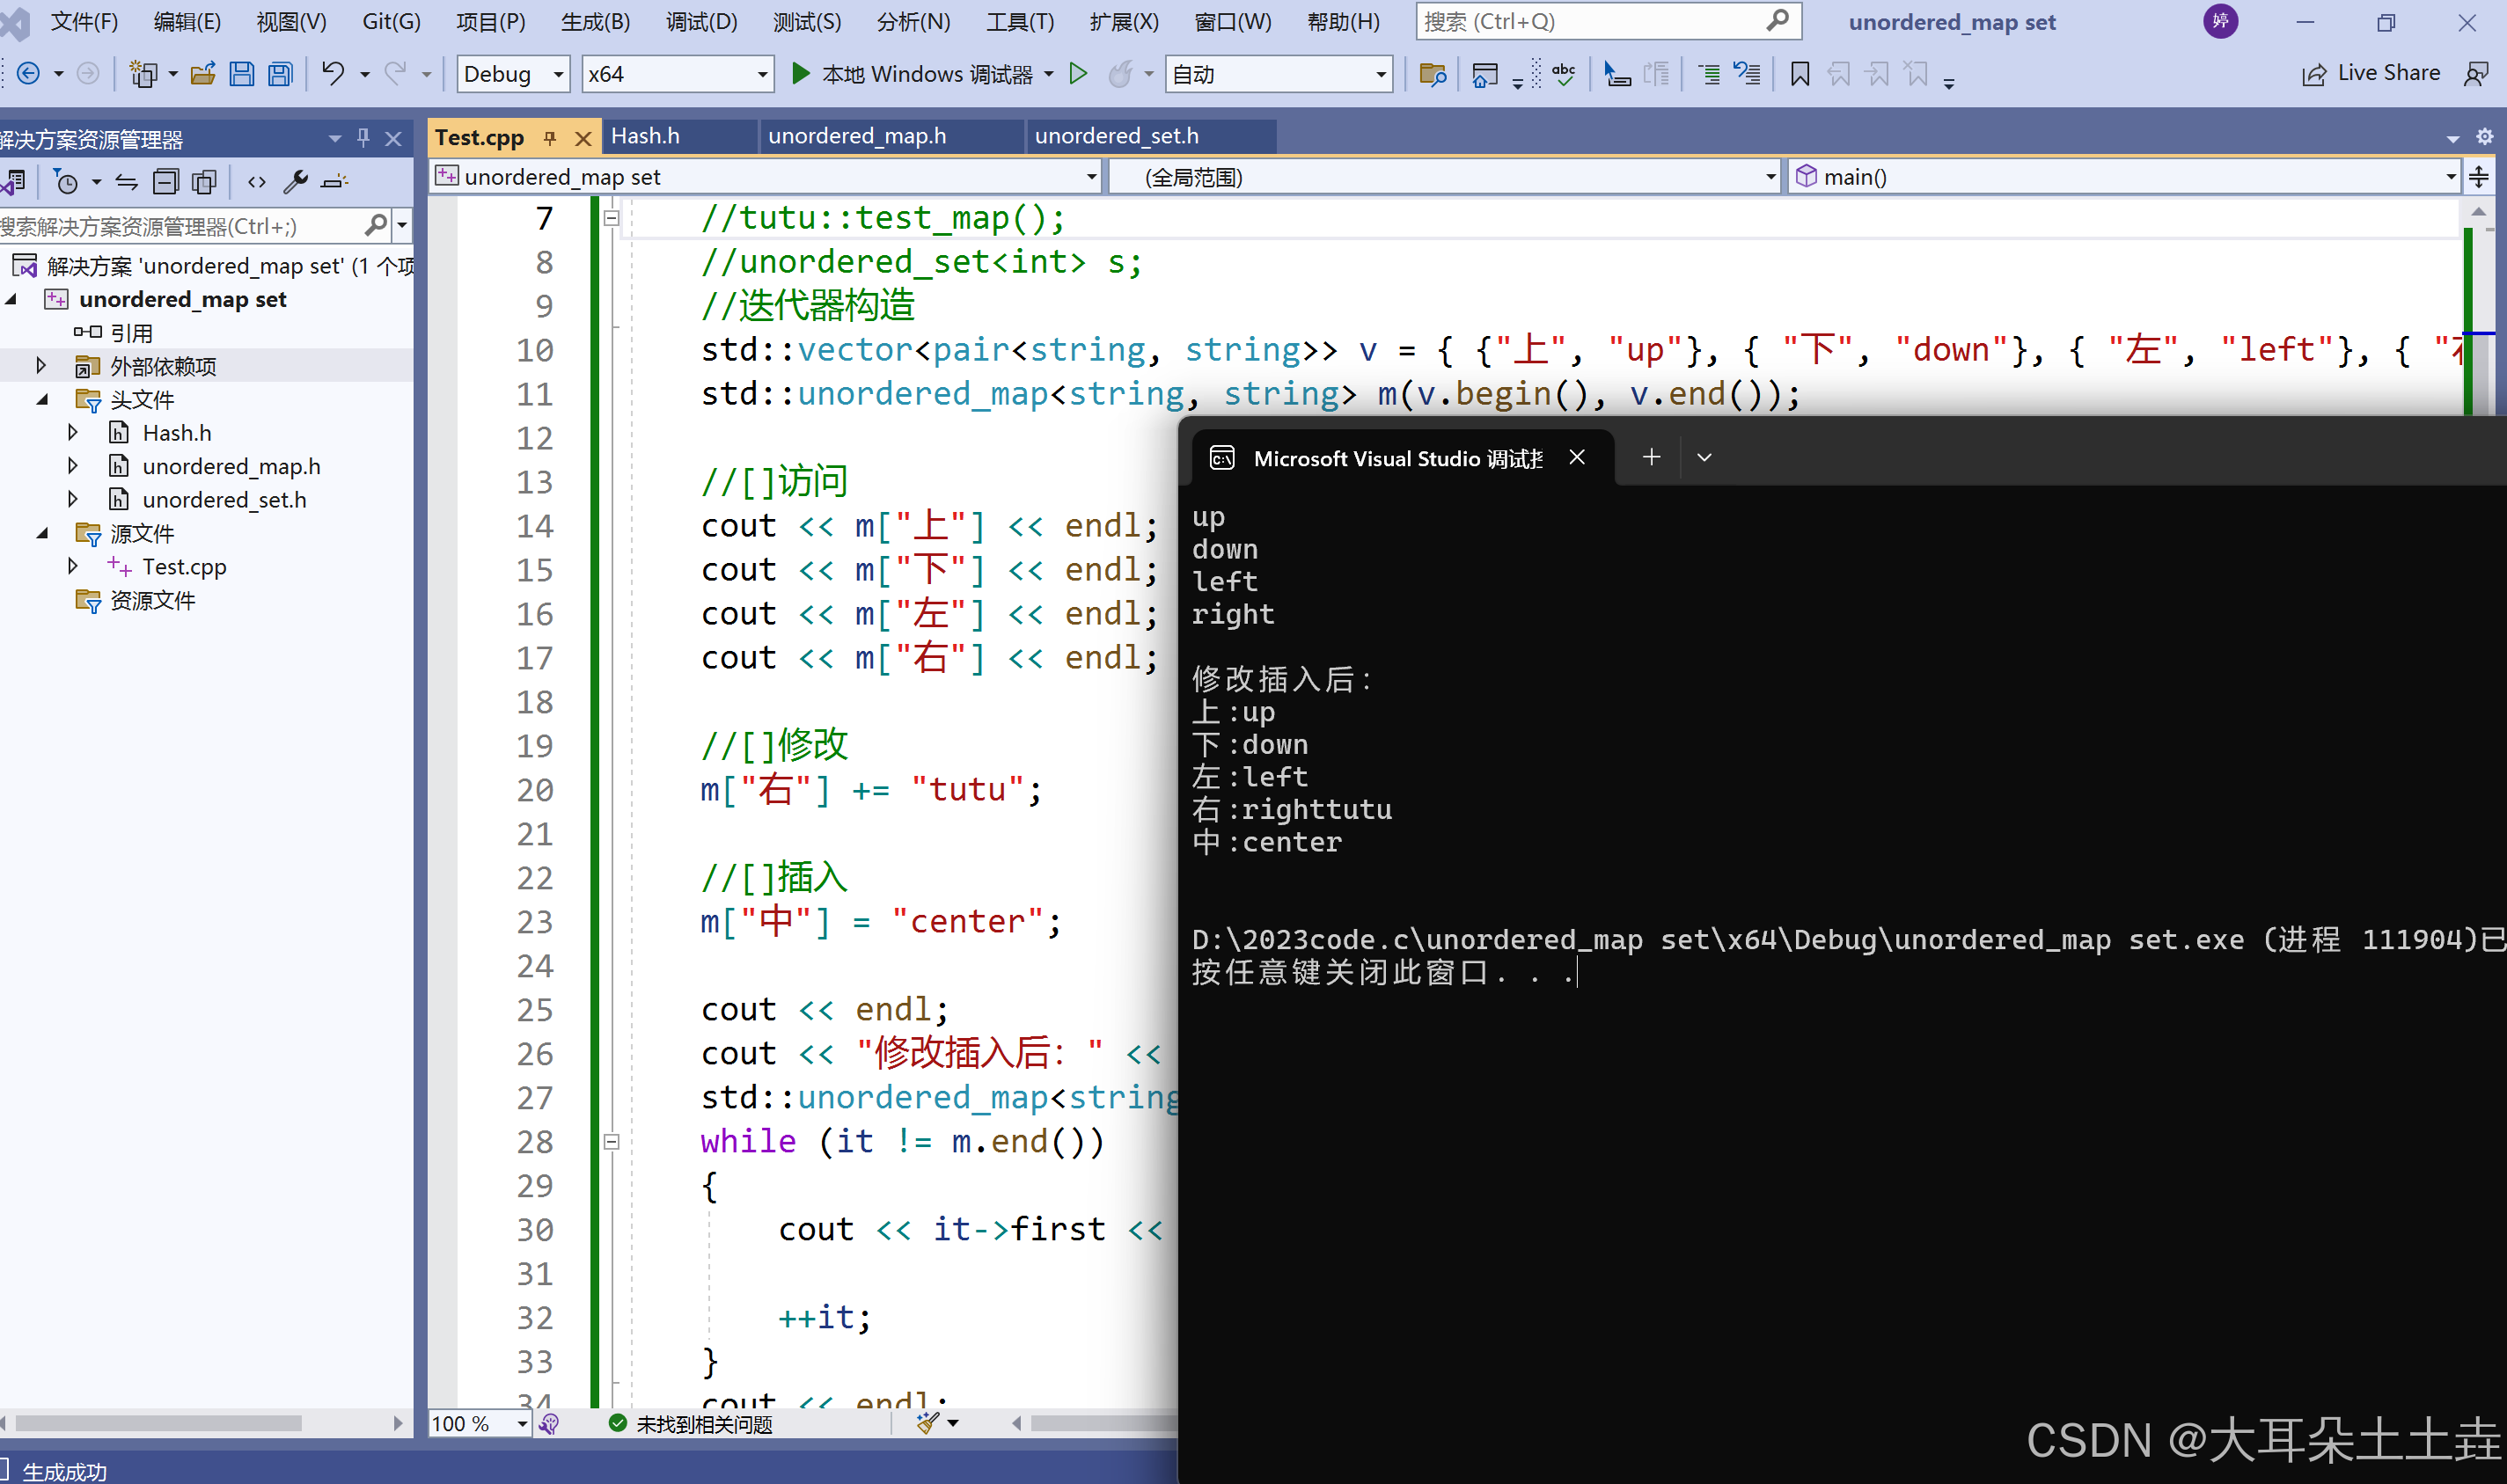
Task: Undo the last edit
Action: click(x=332, y=74)
